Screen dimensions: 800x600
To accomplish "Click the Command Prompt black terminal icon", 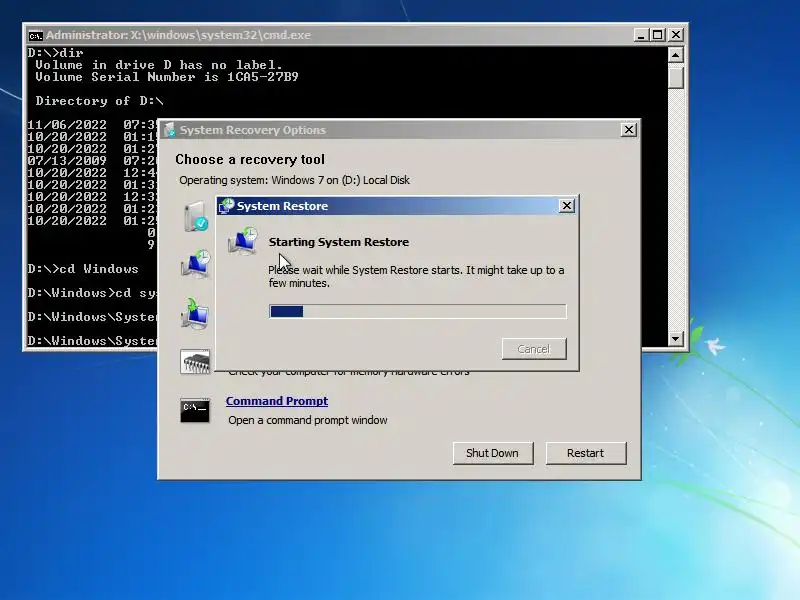I will [195, 411].
